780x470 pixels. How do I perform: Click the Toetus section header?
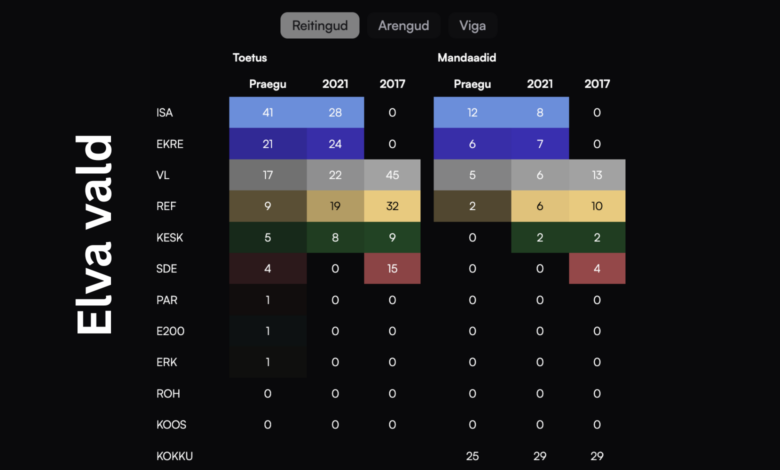coord(250,58)
